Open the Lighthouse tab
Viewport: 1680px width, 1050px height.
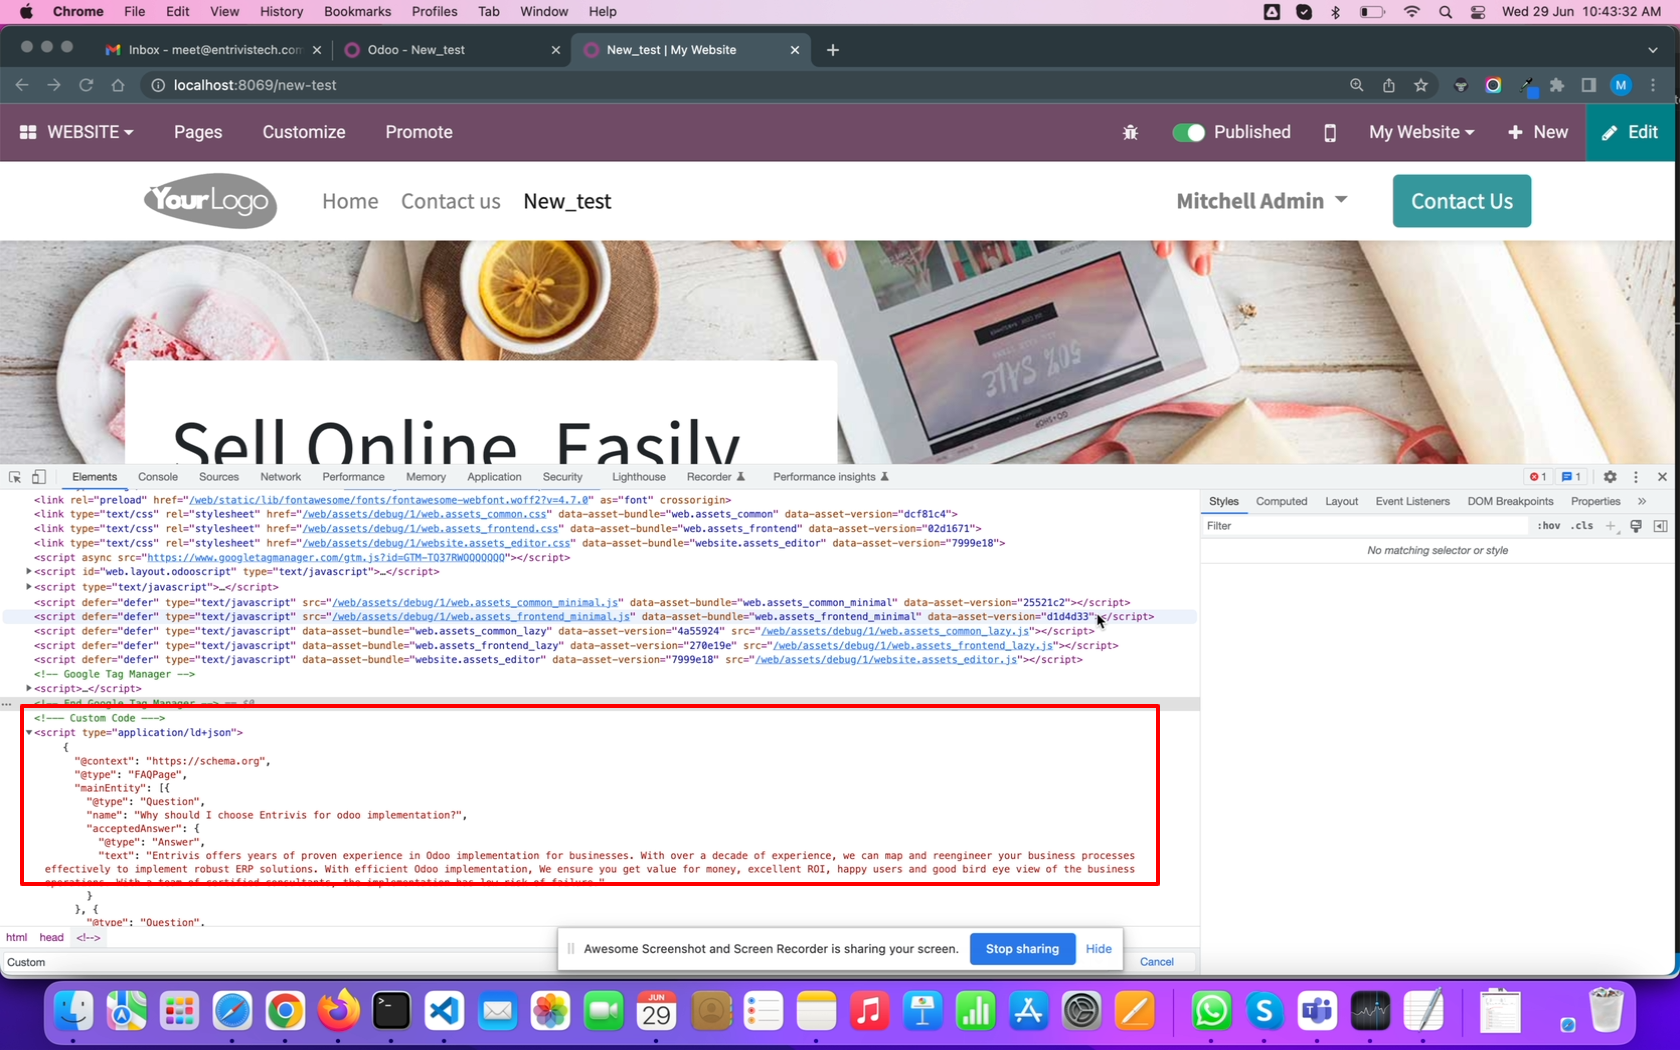click(639, 477)
